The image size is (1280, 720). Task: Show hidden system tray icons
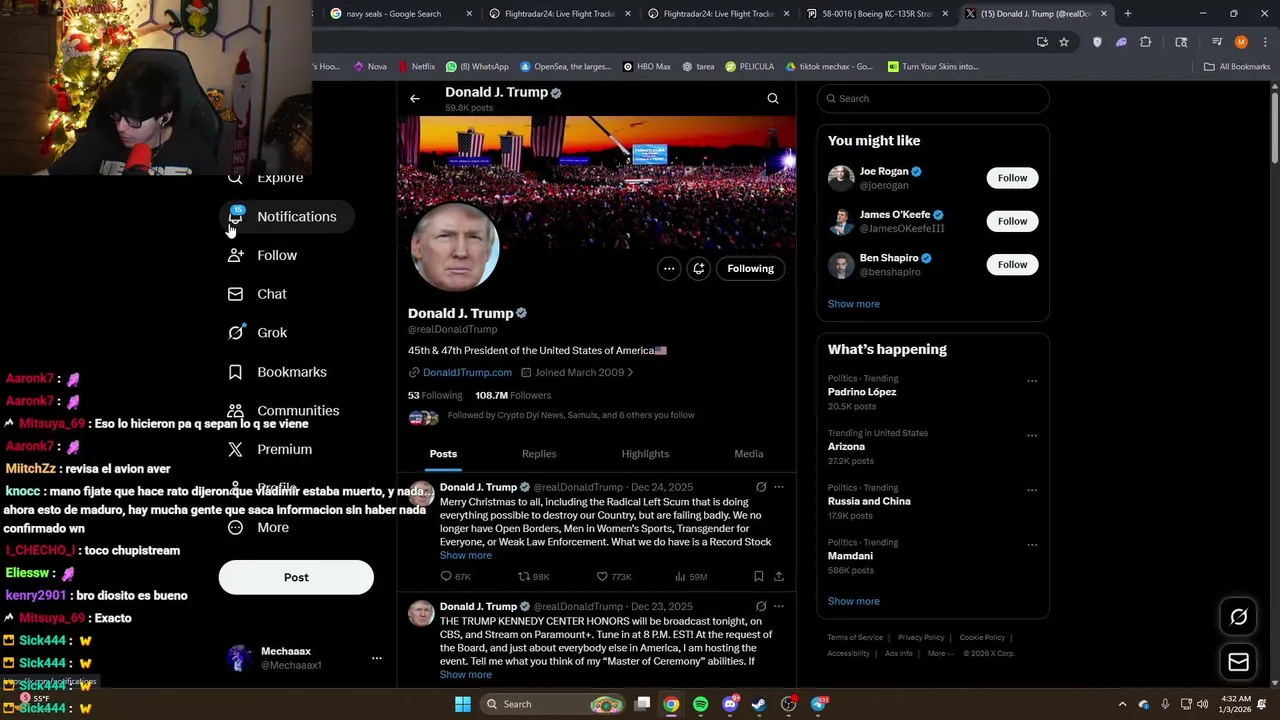click(1122, 704)
